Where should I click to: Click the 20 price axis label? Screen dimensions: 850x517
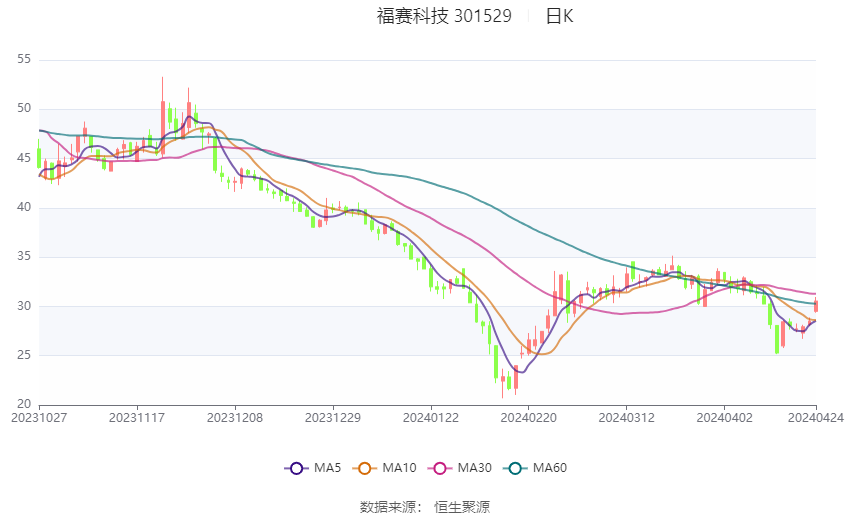pos(24,404)
